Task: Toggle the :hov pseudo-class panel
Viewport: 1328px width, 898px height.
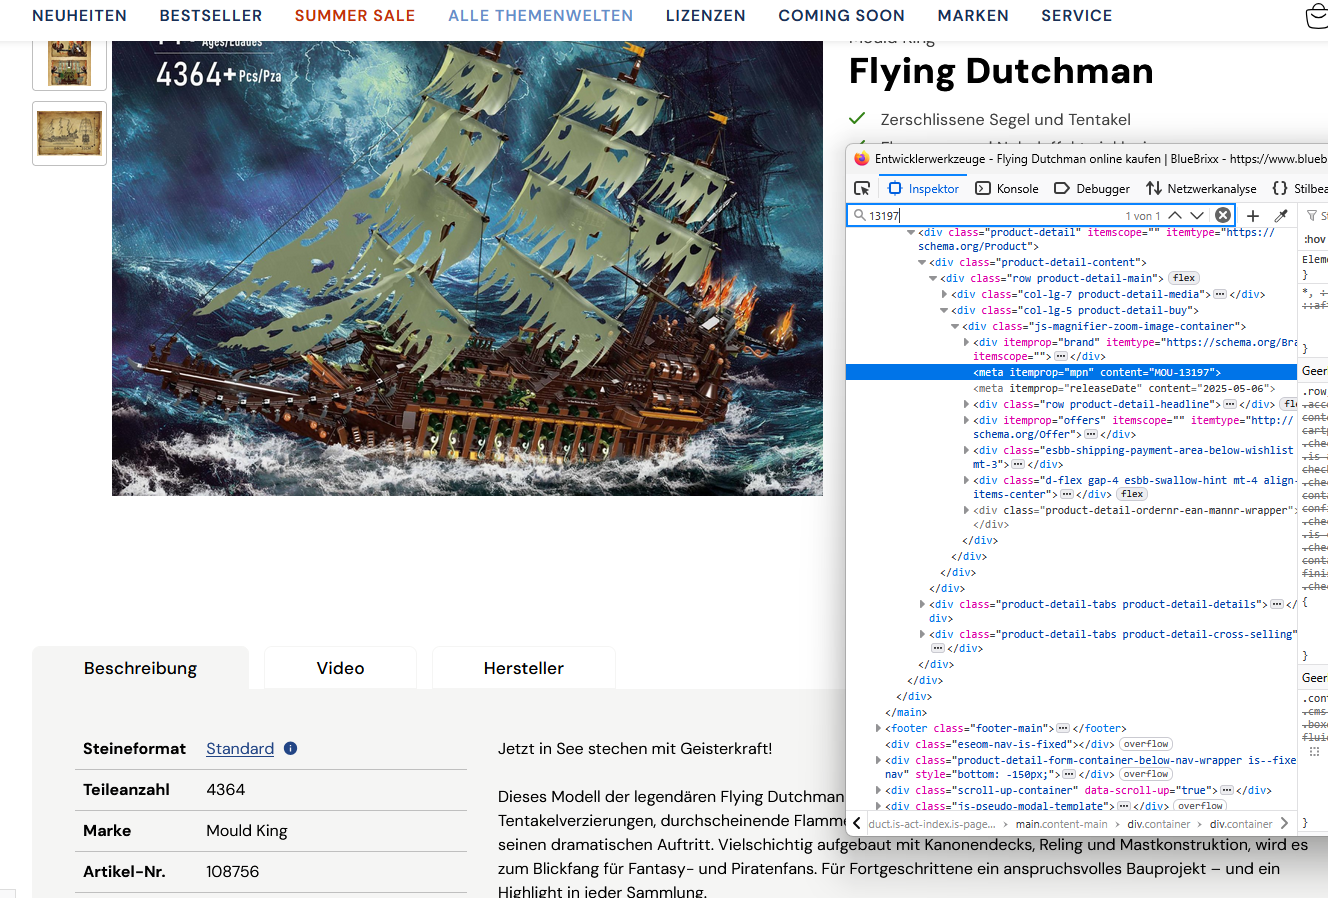Action: tap(1314, 239)
